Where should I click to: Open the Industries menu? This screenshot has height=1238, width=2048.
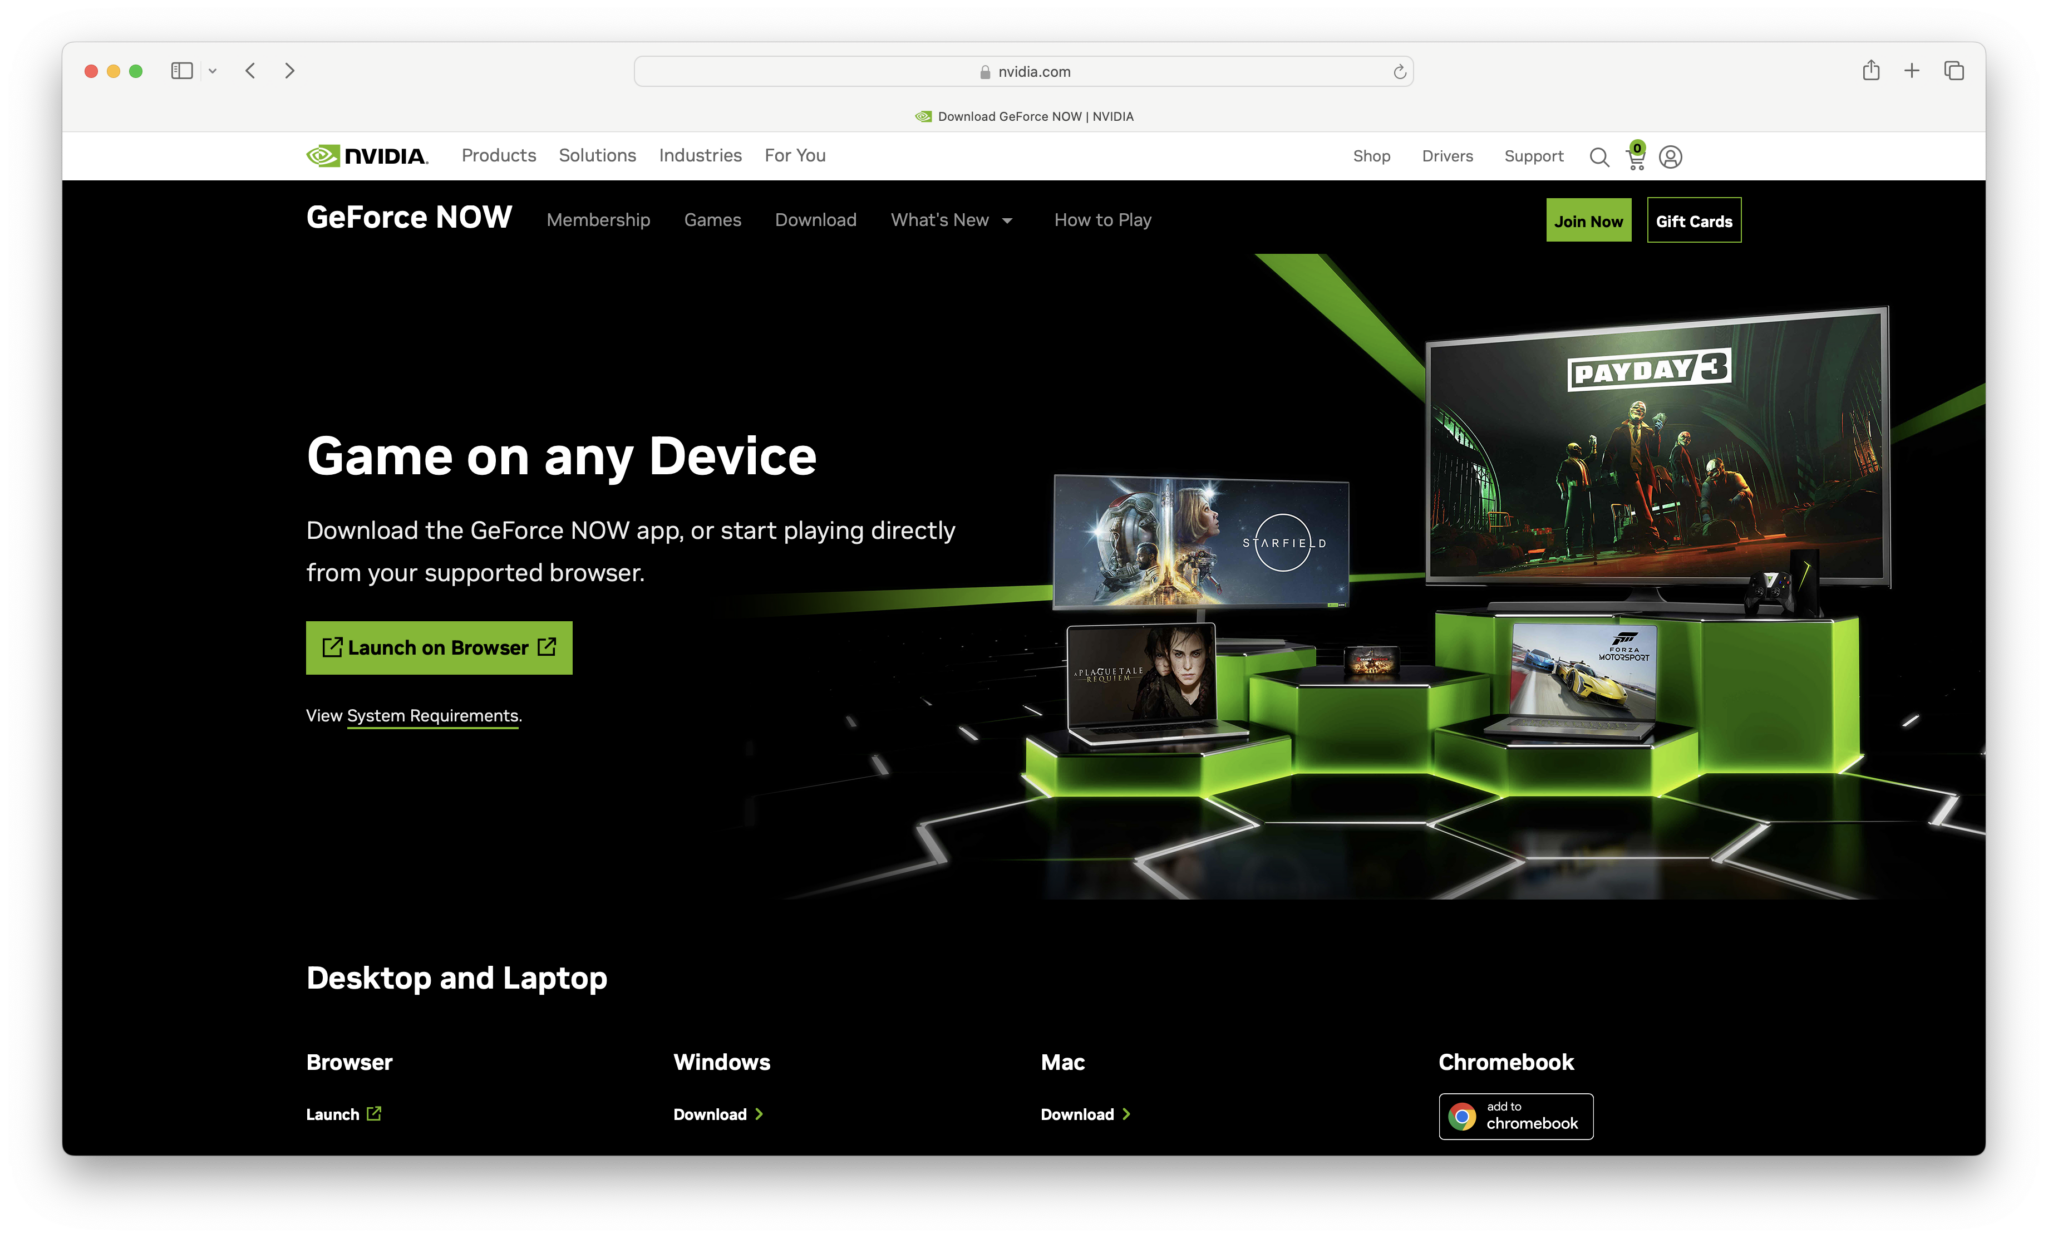point(700,156)
